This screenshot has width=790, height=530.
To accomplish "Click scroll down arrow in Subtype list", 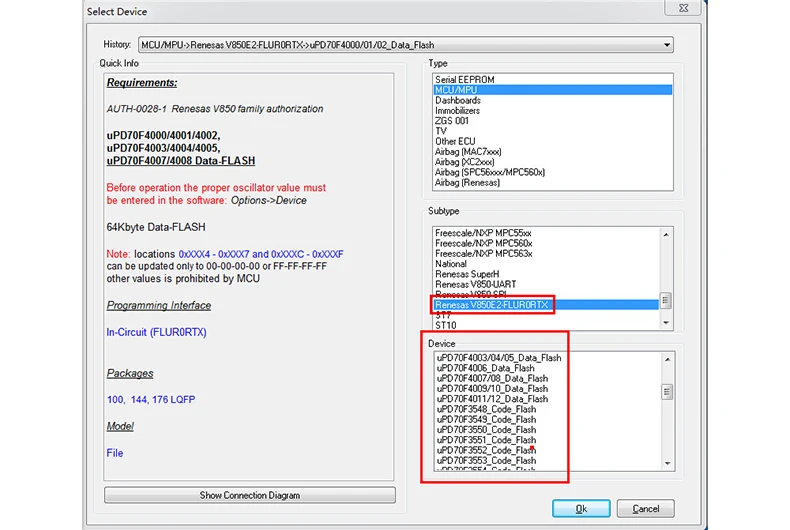I will click(x=666, y=323).
